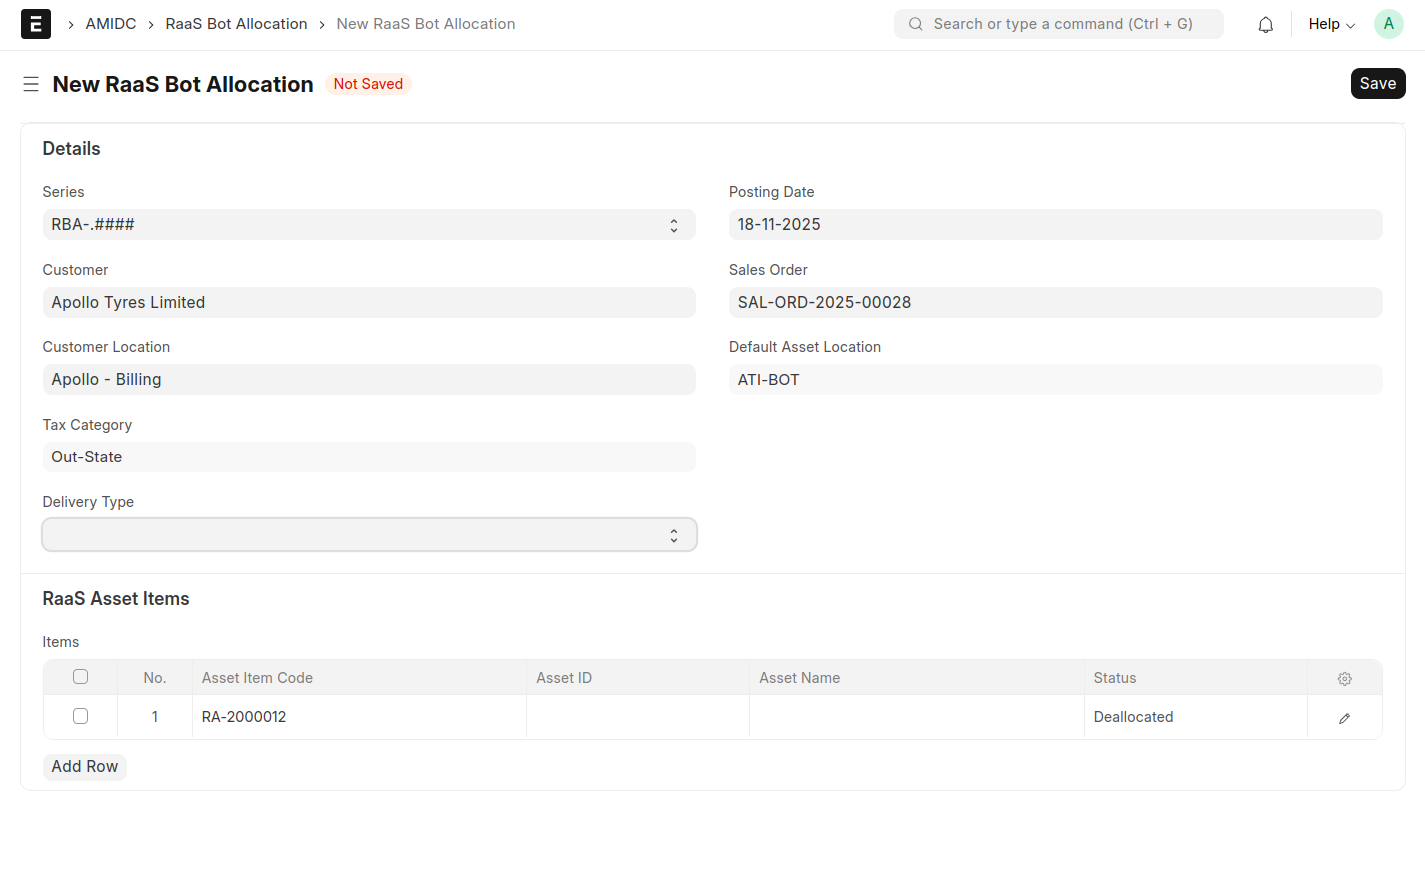
Task: Open the Help menu
Action: click(1330, 24)
